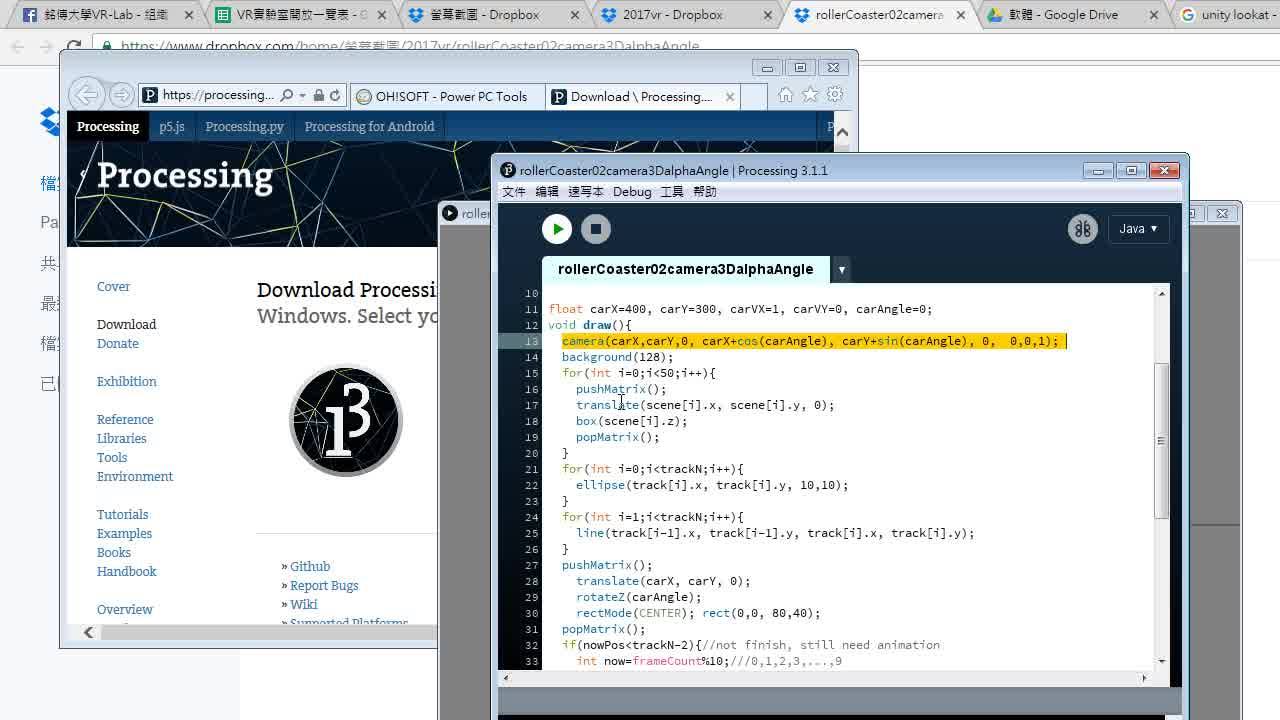Open p5.js link in Processing site navbar
This screenshot has width=1280, height=720.
172,127
